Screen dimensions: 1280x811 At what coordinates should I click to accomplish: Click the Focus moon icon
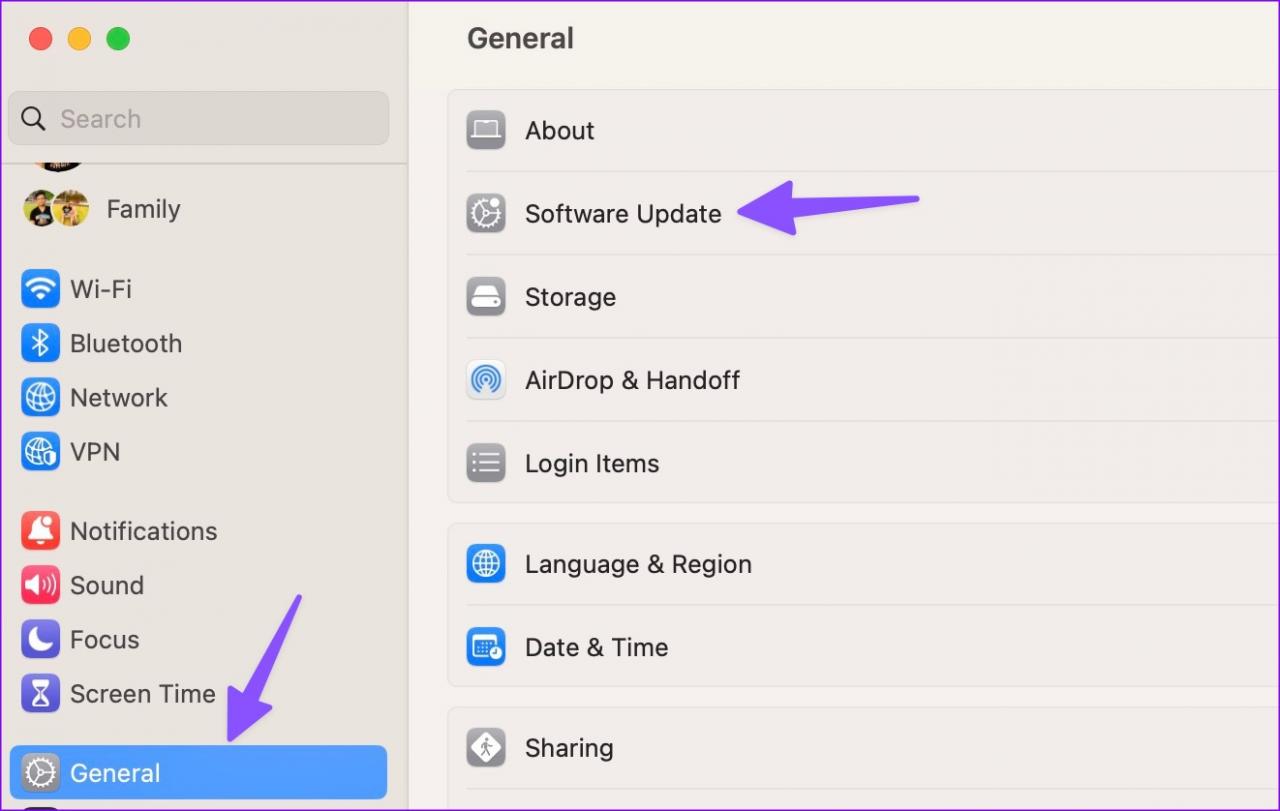click(x=40, y=640)
